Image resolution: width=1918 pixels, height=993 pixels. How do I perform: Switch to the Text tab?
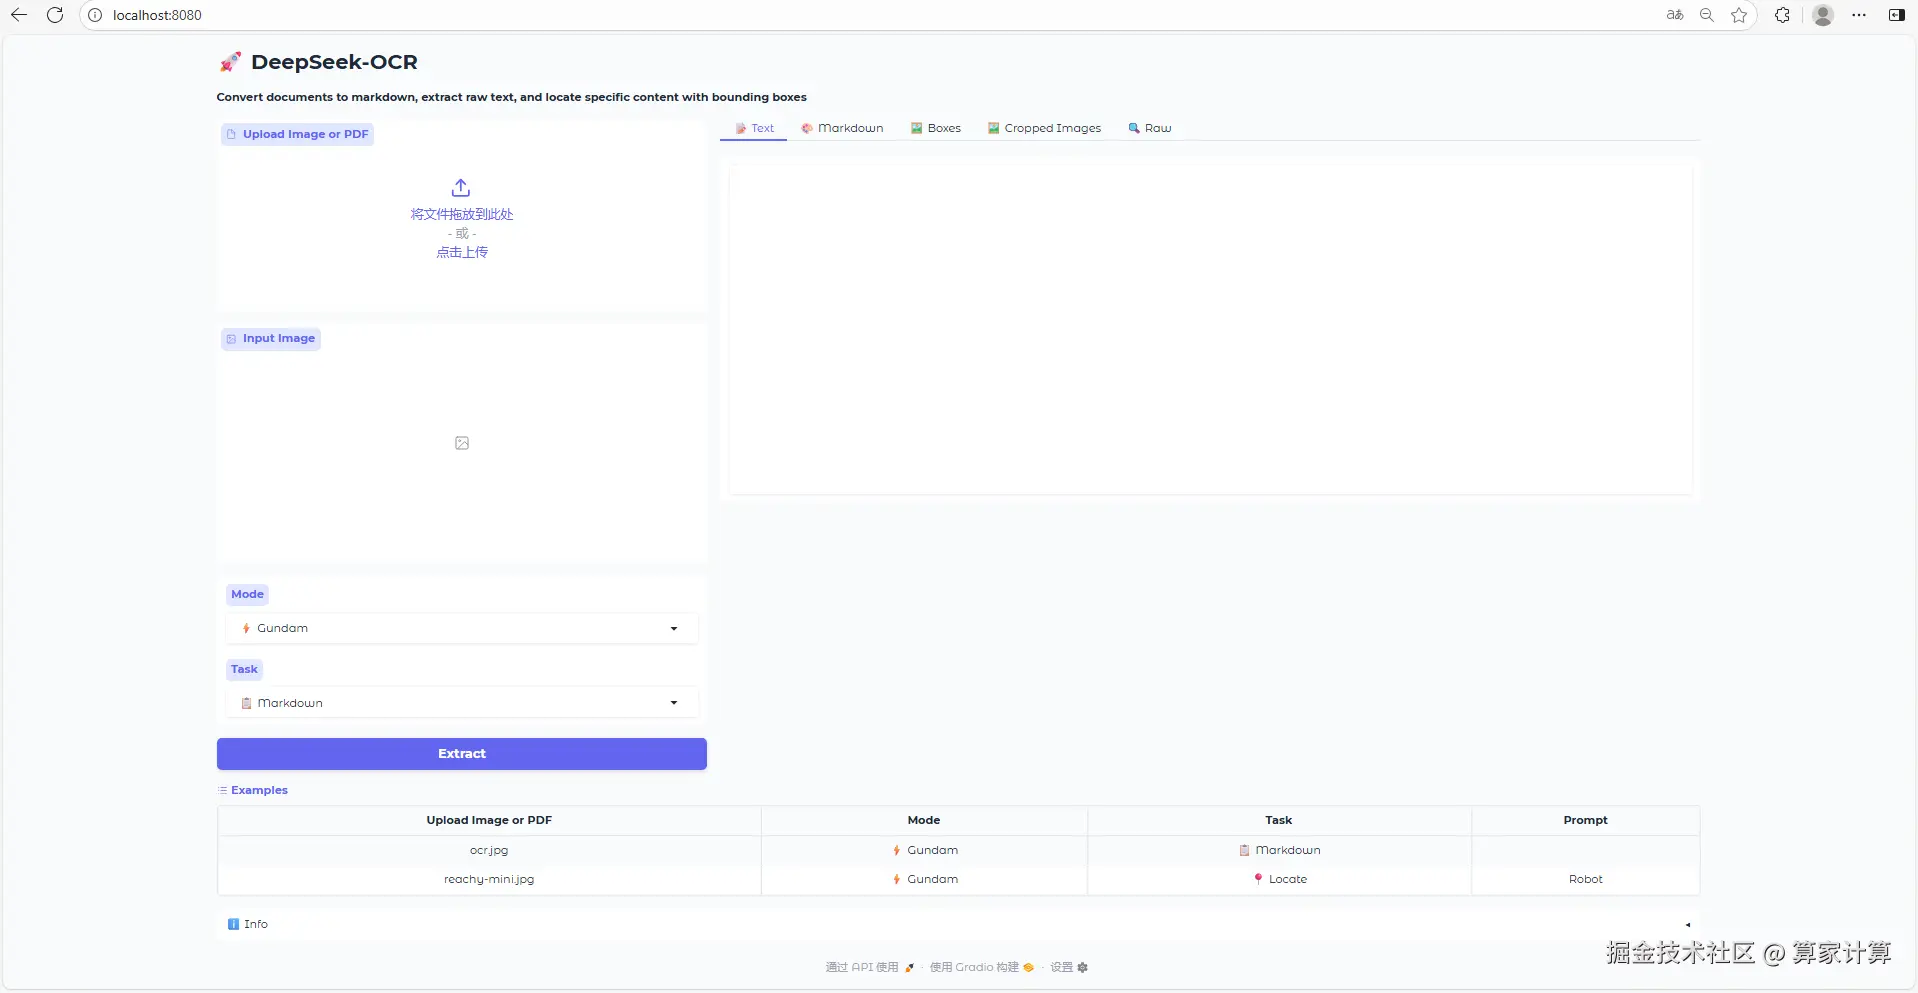point(754,128)
